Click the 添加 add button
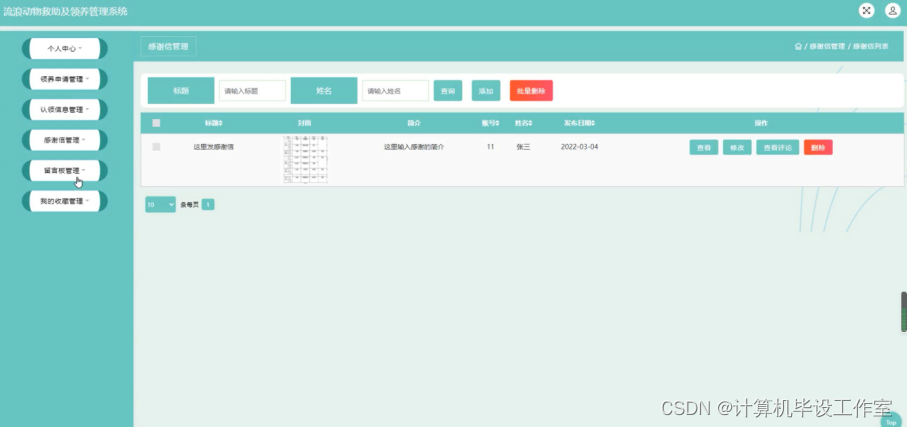907x427 pixels. tap(486, 91)
